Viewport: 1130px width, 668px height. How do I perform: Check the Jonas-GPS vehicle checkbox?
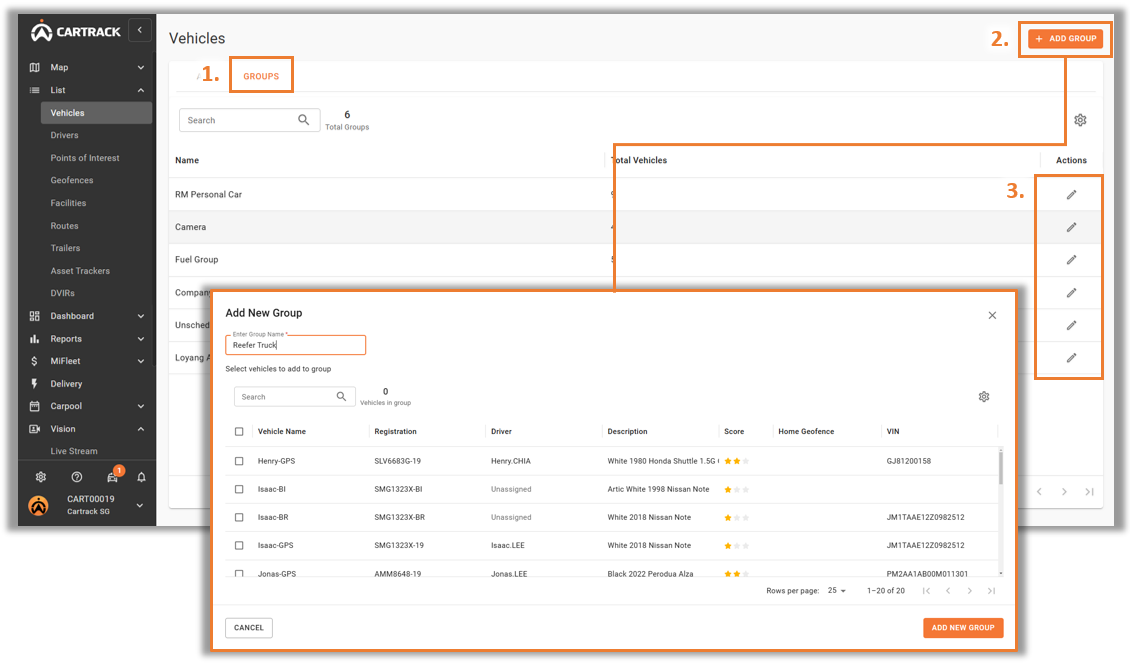pyautogui.click(x=239, y=574)
